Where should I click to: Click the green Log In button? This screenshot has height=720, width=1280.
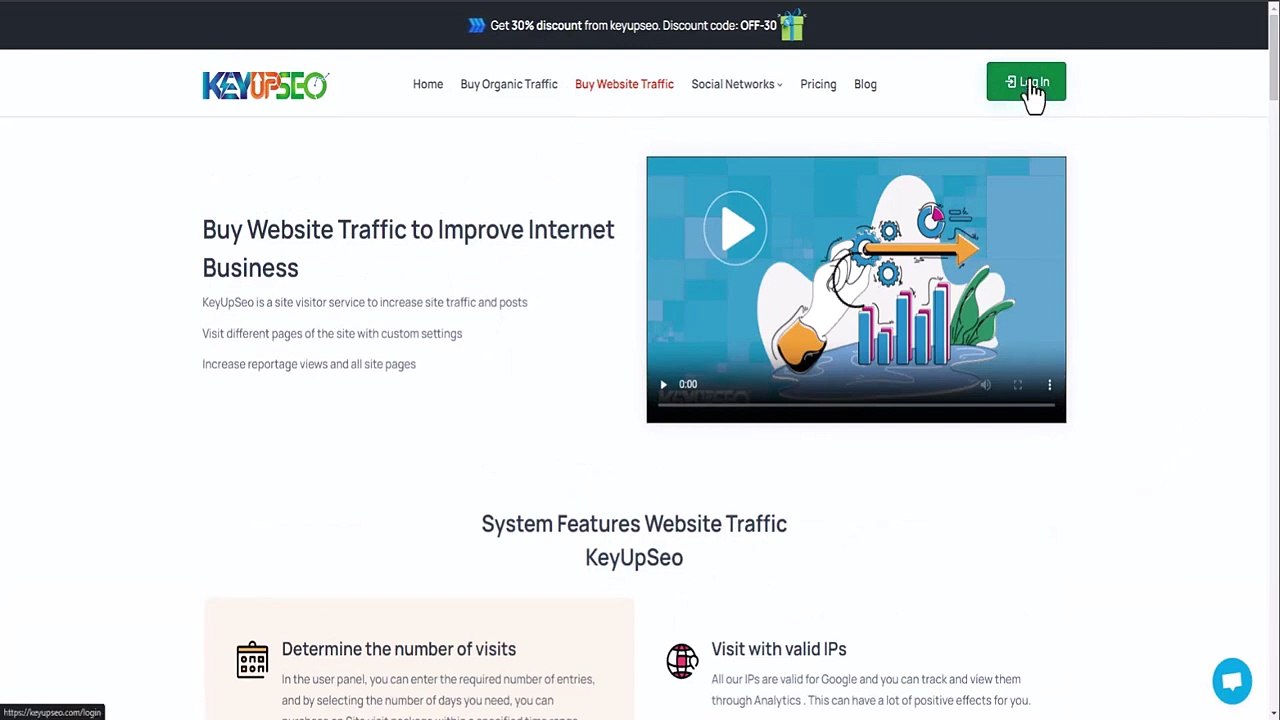1026,82
